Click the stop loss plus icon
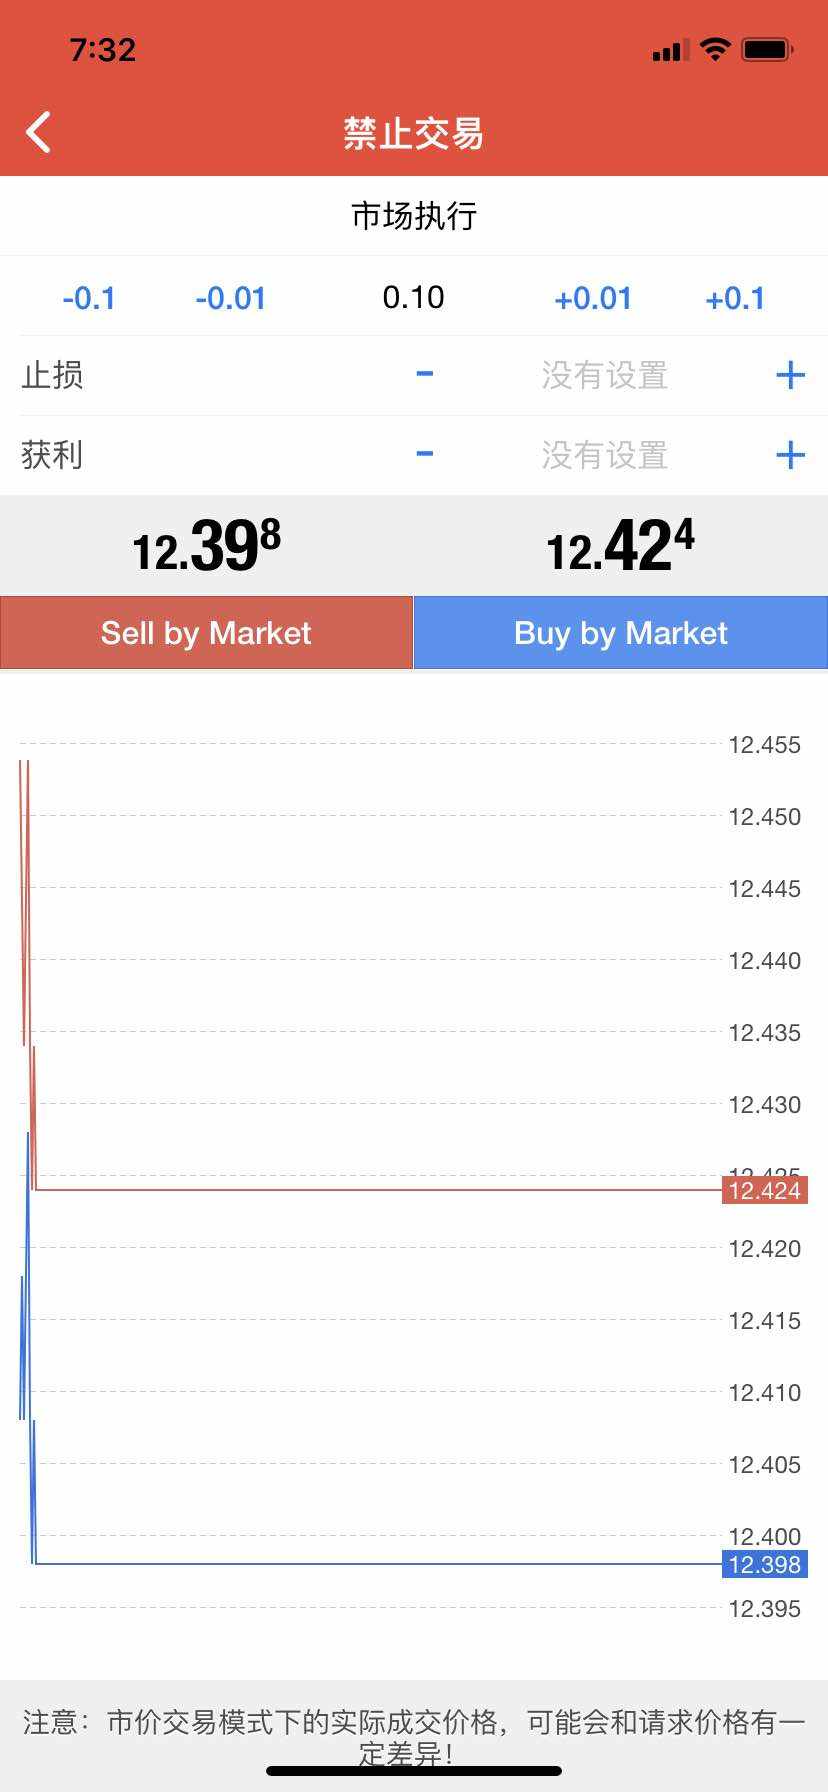Viewport: 828px width, 1792px height. (790, 375)
